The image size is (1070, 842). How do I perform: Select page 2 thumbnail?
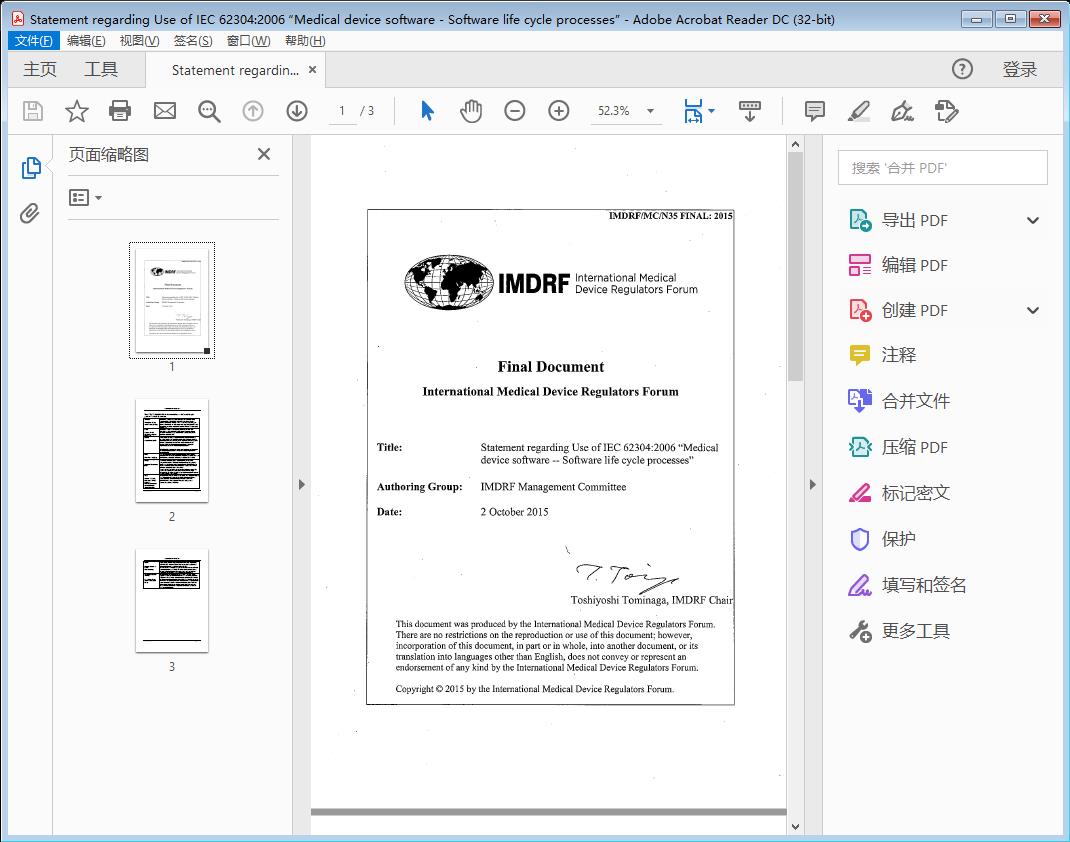pos(172,451)
